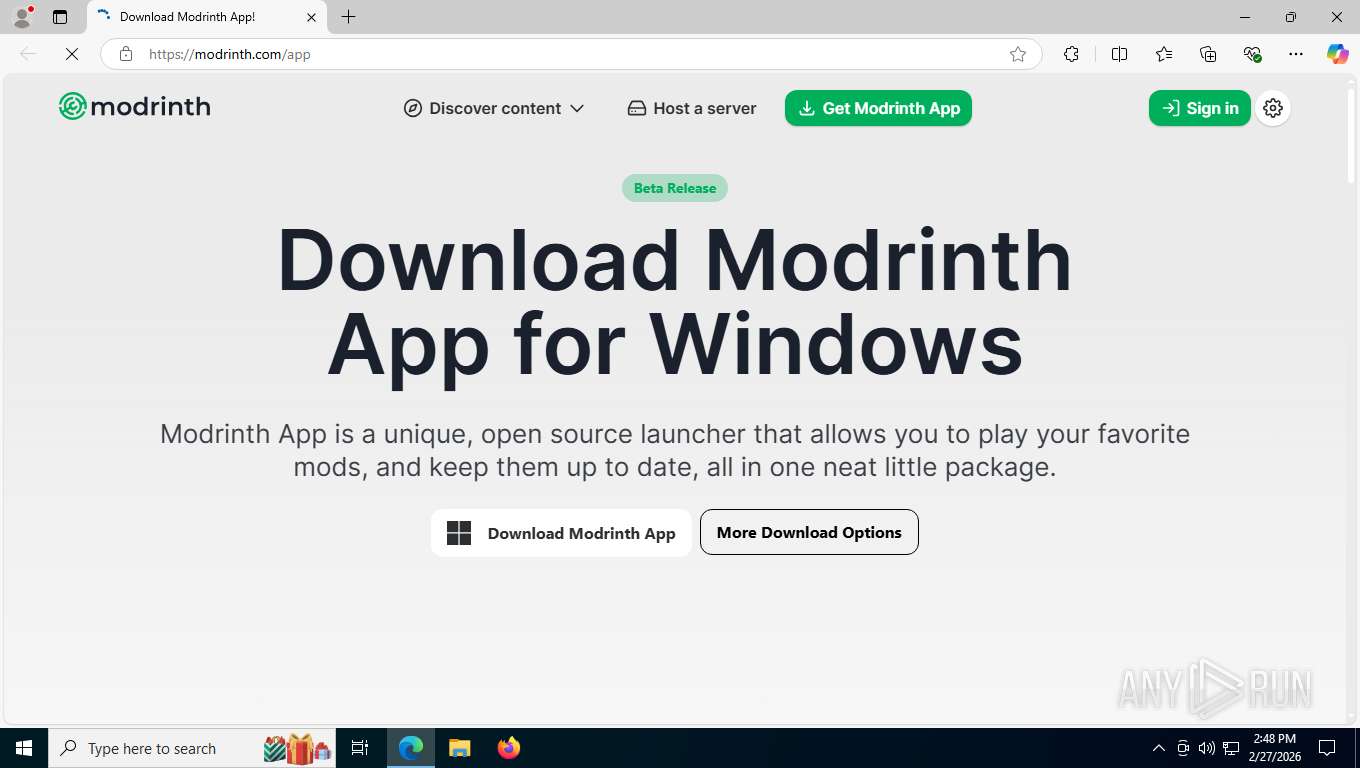Open Task View on taskbar

(x=360, y=748)
